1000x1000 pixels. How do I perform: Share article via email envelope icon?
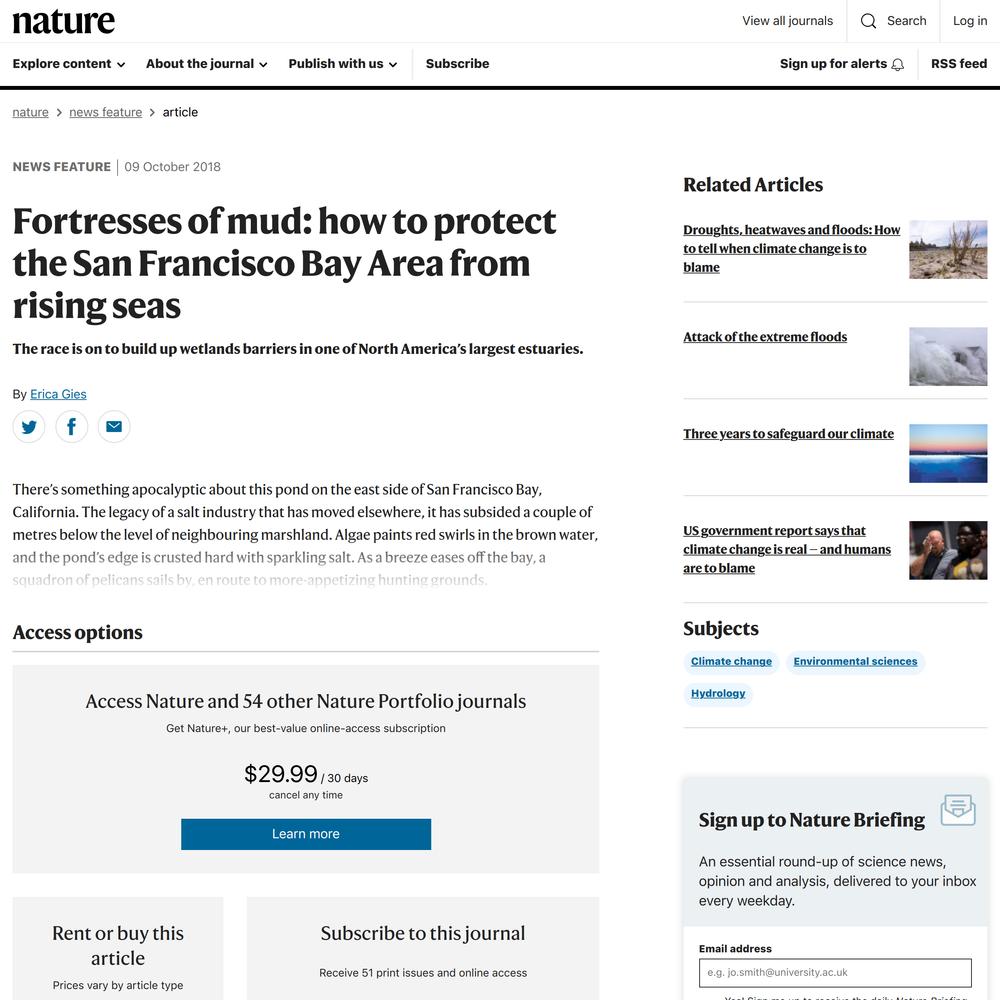pyautogui.click(x=114, y=427)
